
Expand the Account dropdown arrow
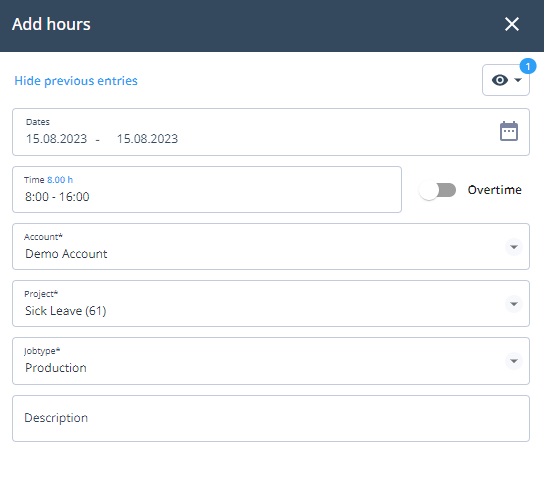pos(514,247)
